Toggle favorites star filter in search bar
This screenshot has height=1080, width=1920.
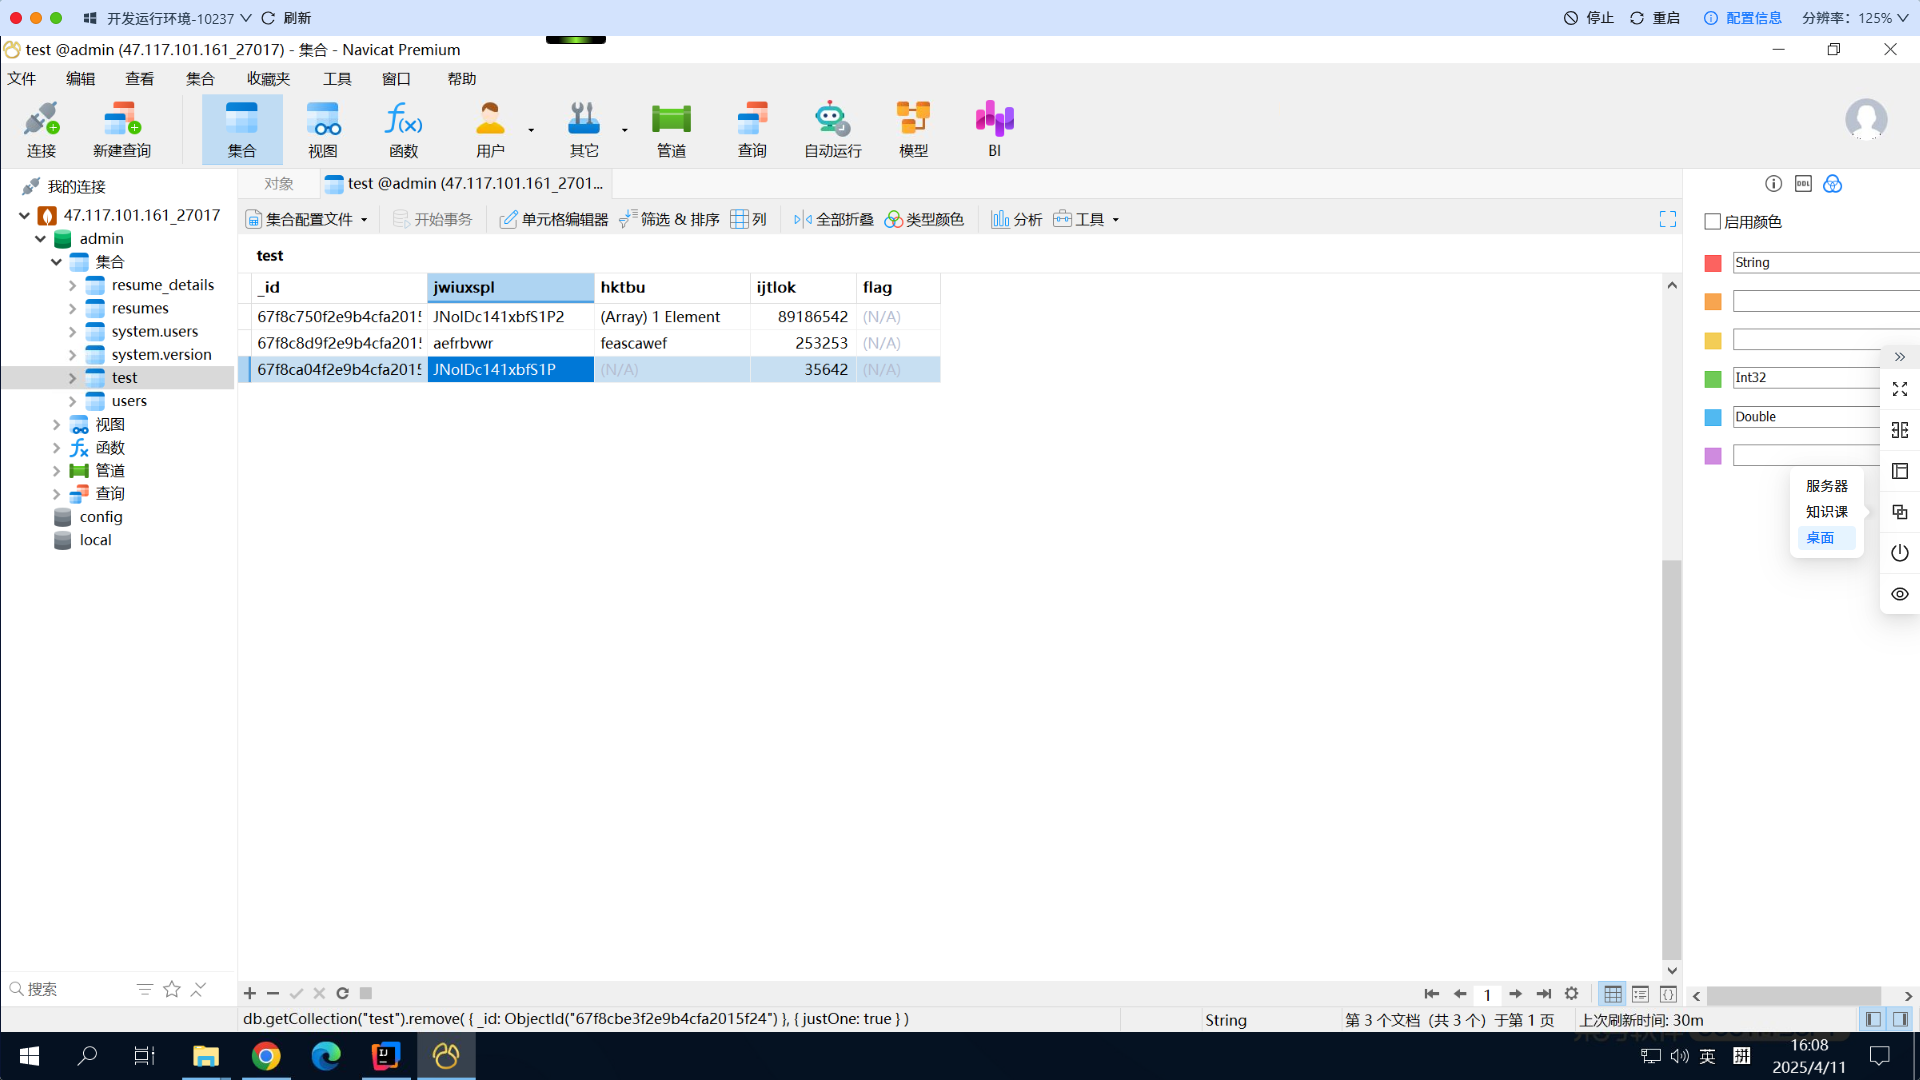coord(172,989)
